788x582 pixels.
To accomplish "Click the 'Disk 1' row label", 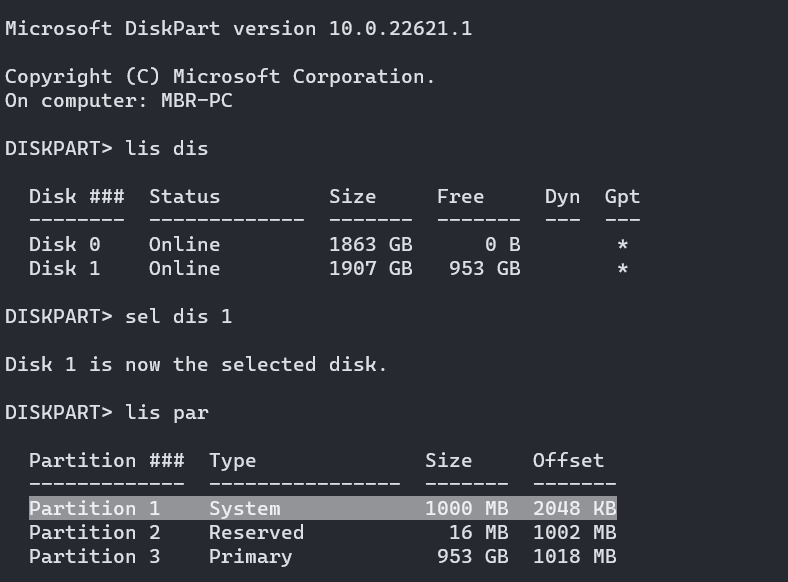I will point(65,268).
